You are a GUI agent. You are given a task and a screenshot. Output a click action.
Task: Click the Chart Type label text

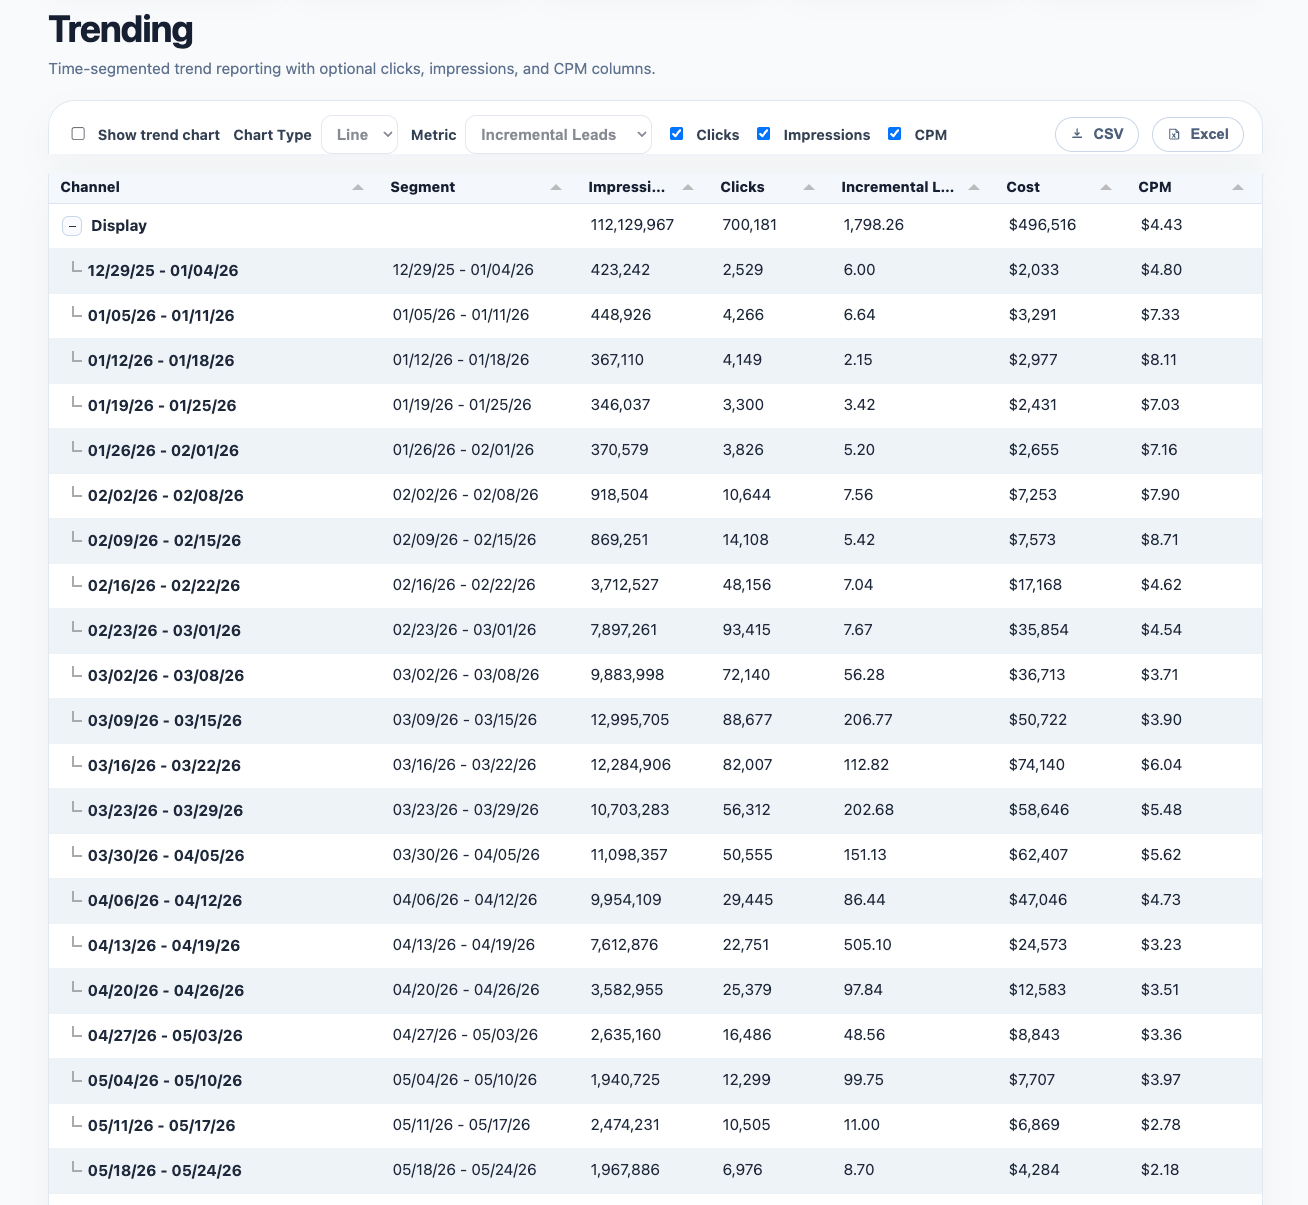[x=272, y=135]
